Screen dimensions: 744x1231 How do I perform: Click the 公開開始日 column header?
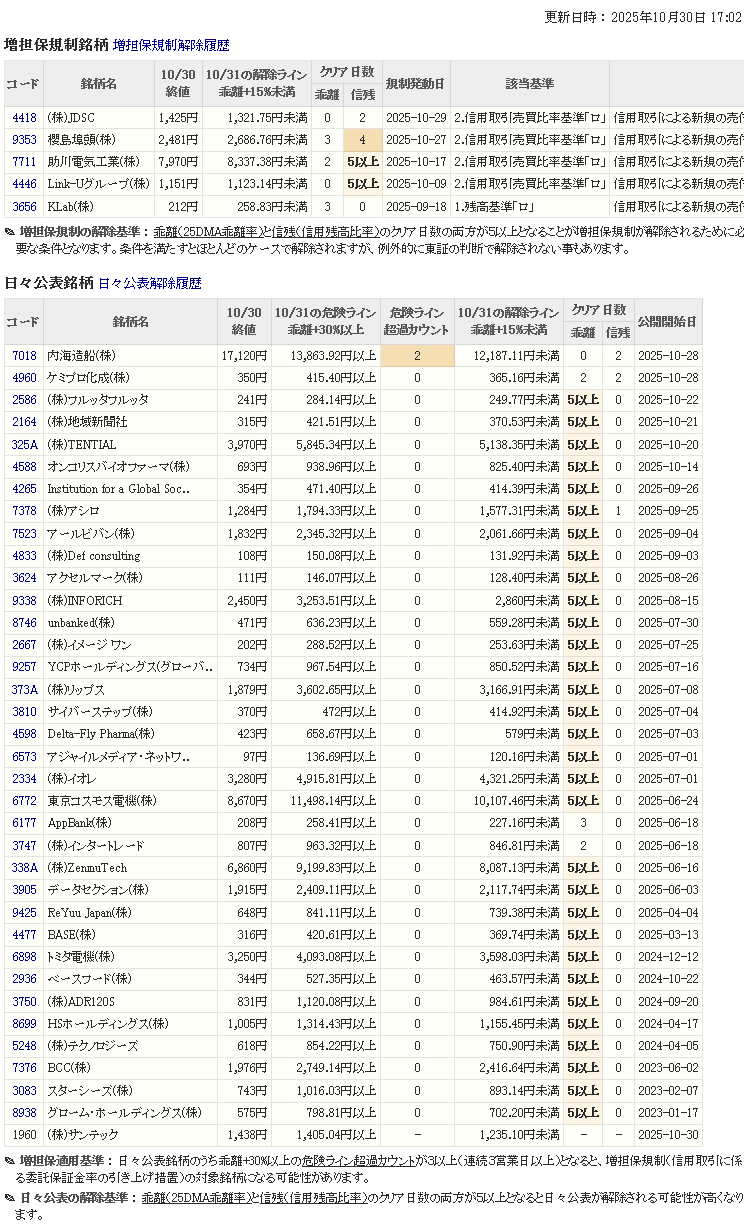click(667, 321)
